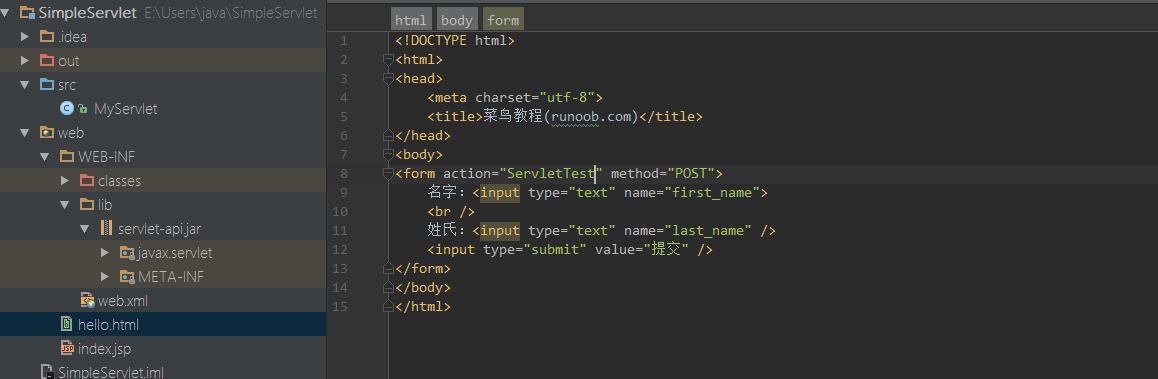Click the blue src folder icon
Screen dimensions: 1158x379
(x=47, y=84)
